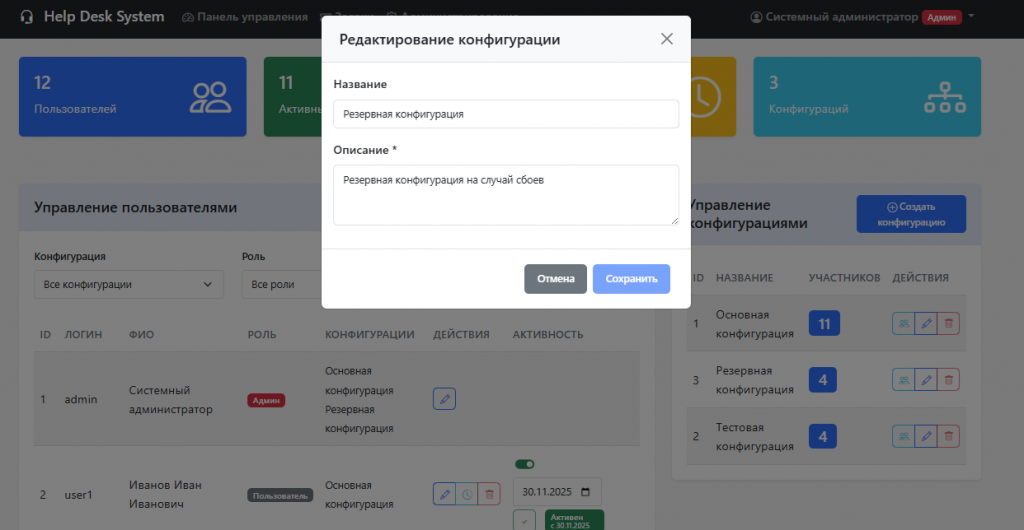Open the Все роли dropdown
This screenshot has height=530, width=1024.
point(281,285)
